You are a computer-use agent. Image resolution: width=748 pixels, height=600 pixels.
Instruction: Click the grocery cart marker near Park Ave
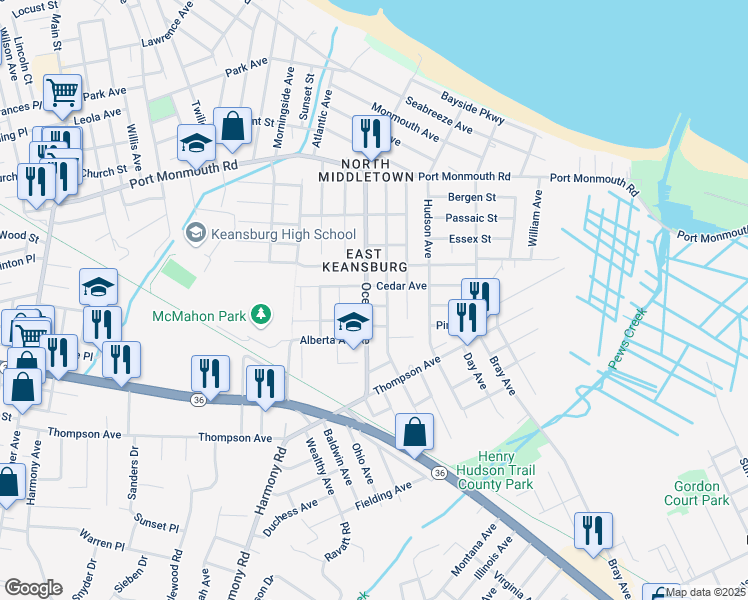pyautogui.click(x=62, y=96)
